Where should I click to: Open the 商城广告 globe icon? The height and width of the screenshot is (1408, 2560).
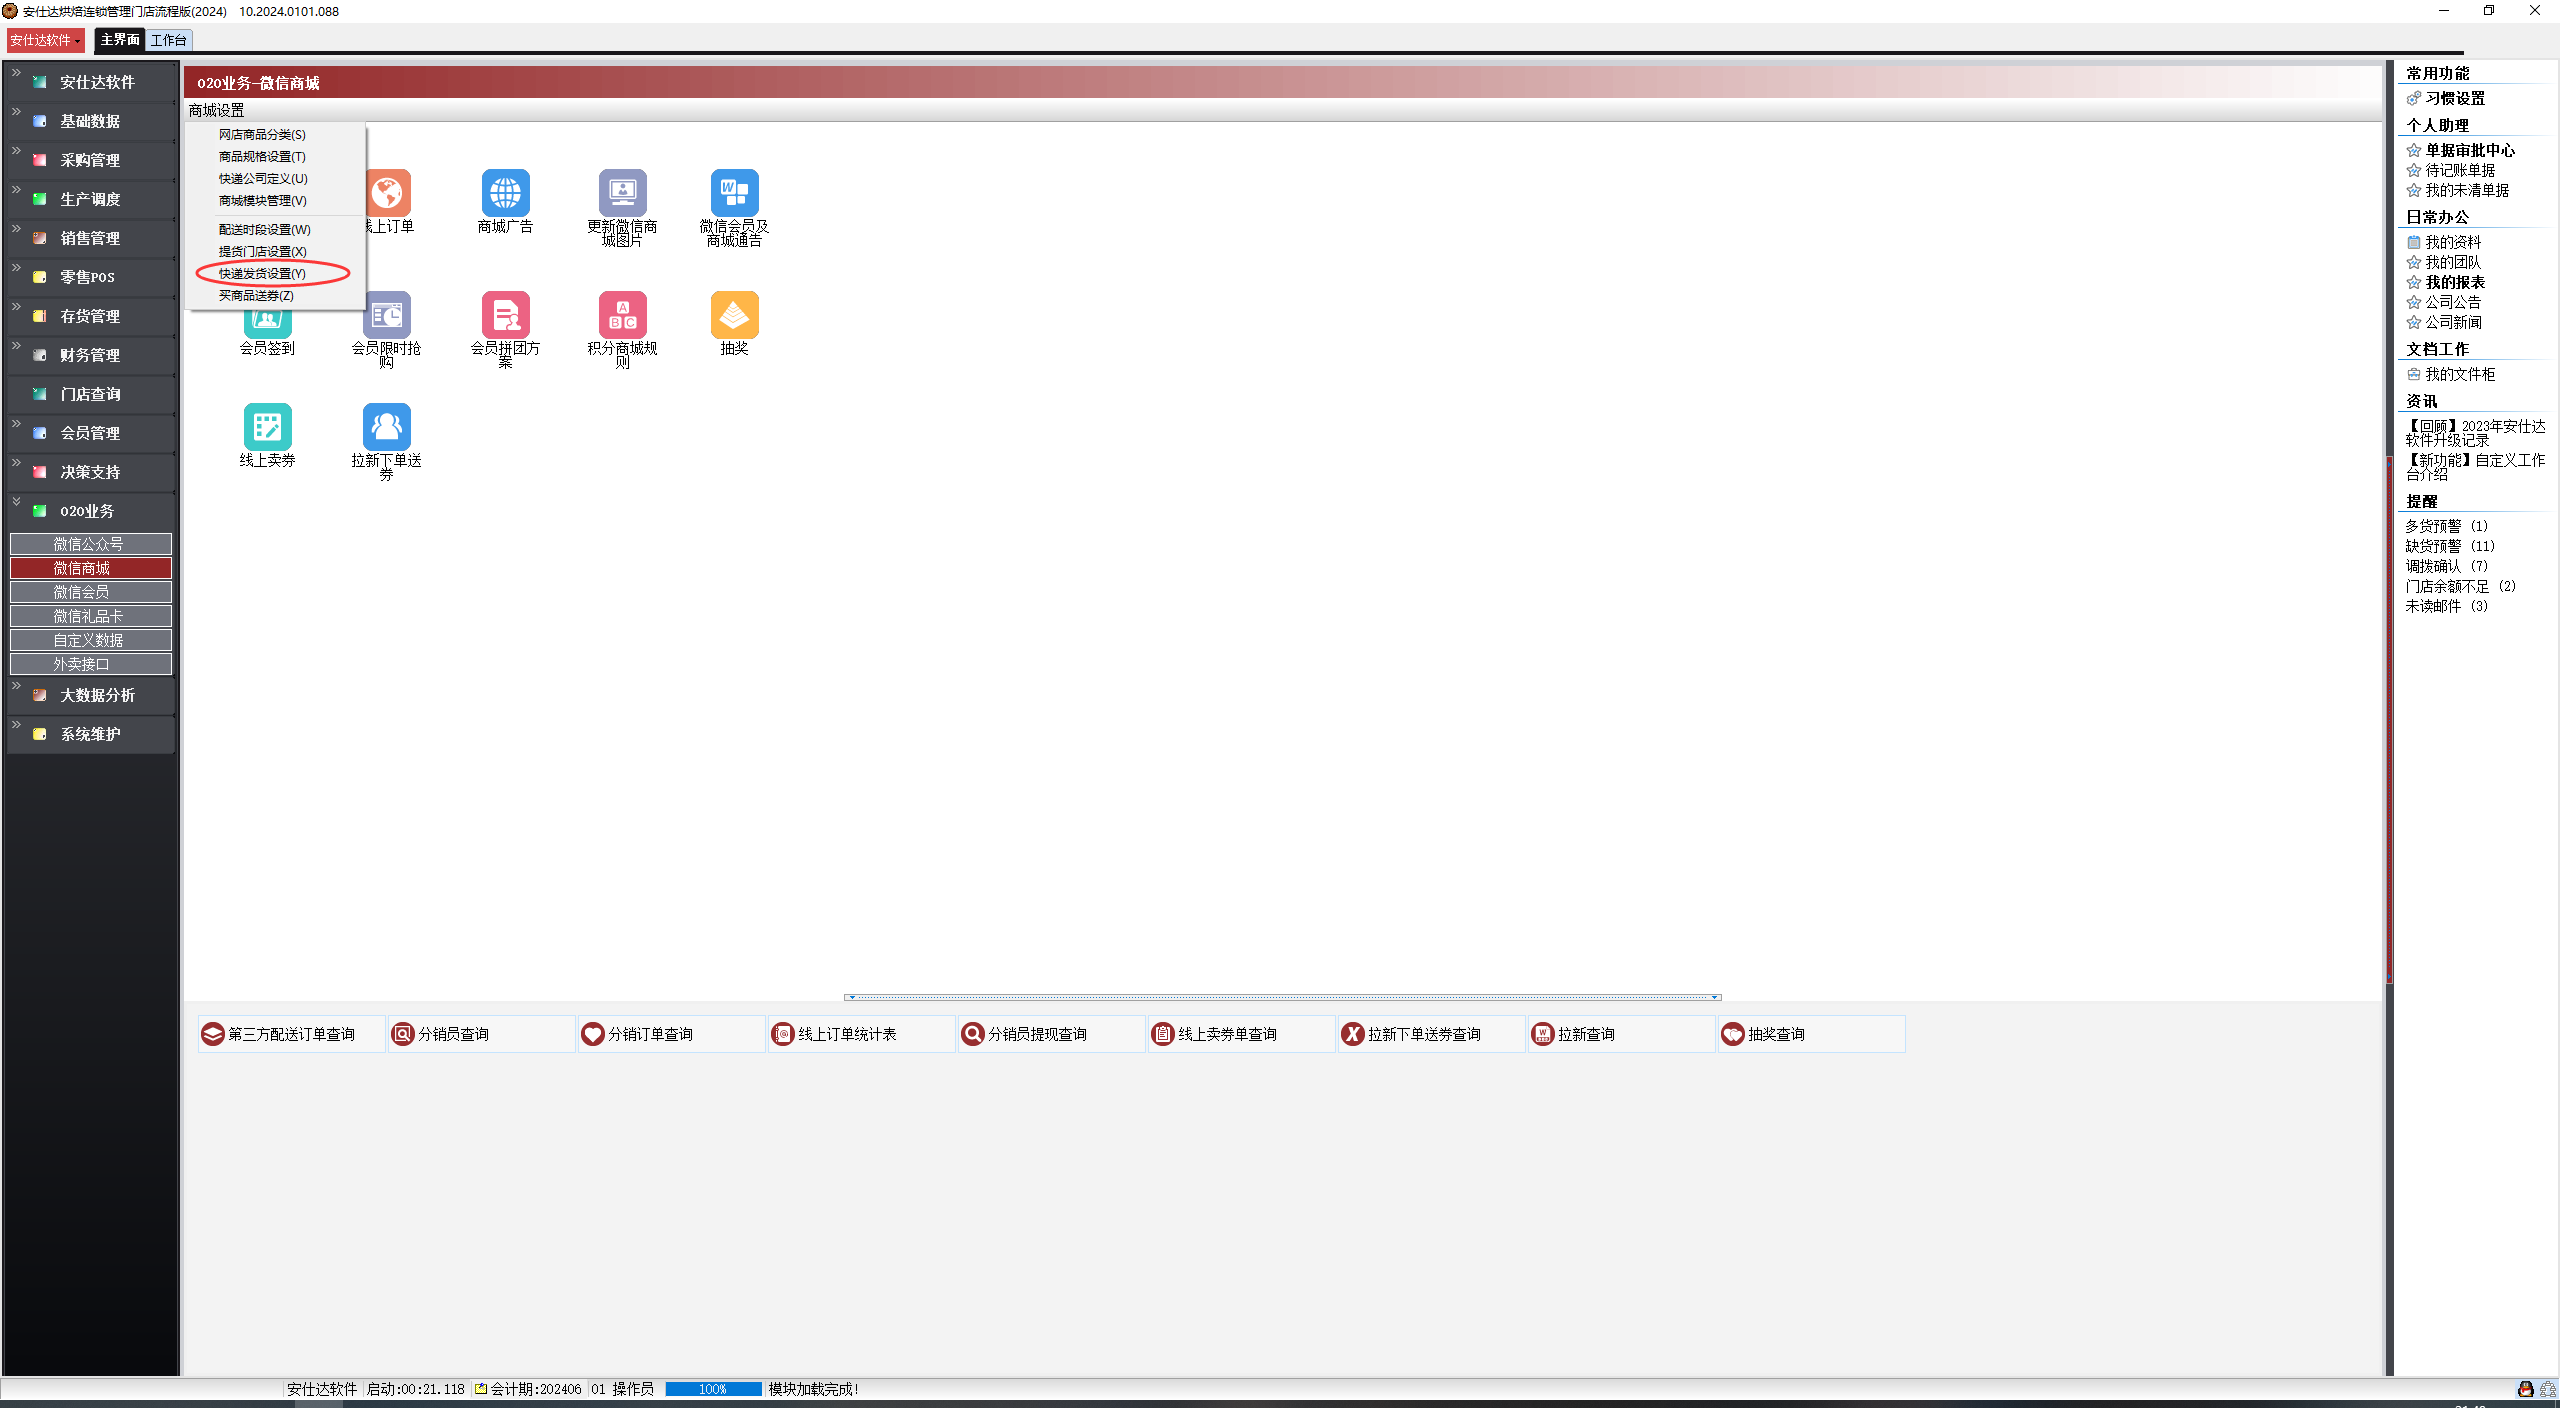pos(505,193)
